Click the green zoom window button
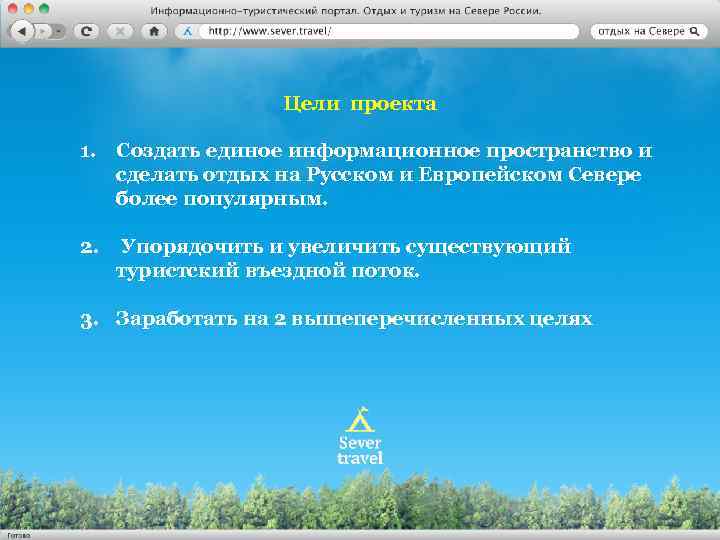Viewport: 720px width, 540px height. click(x=44, y=8)
